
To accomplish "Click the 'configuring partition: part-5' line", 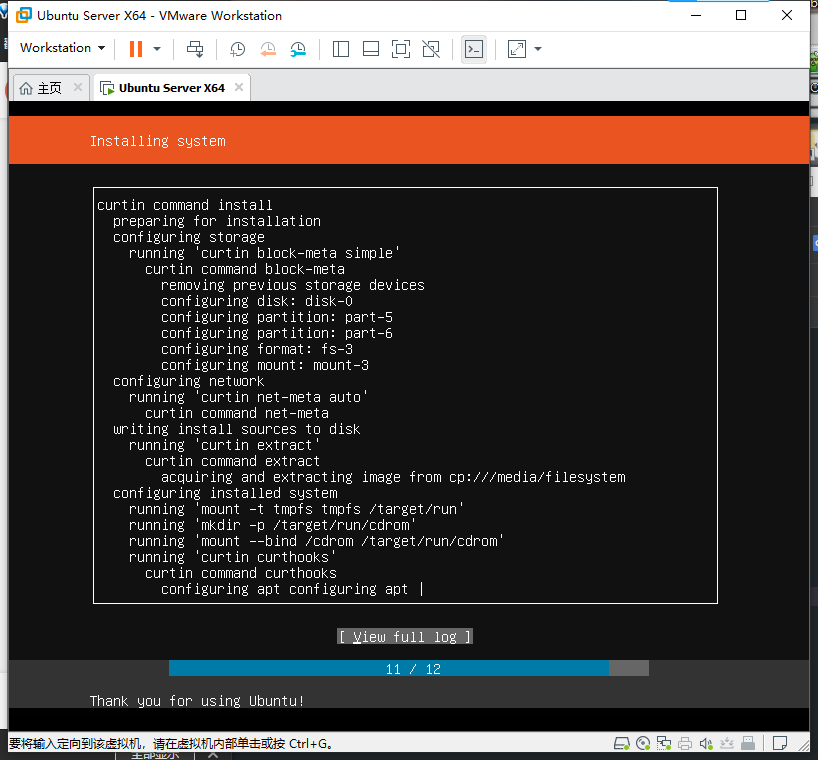I will [x=276, y=317].
